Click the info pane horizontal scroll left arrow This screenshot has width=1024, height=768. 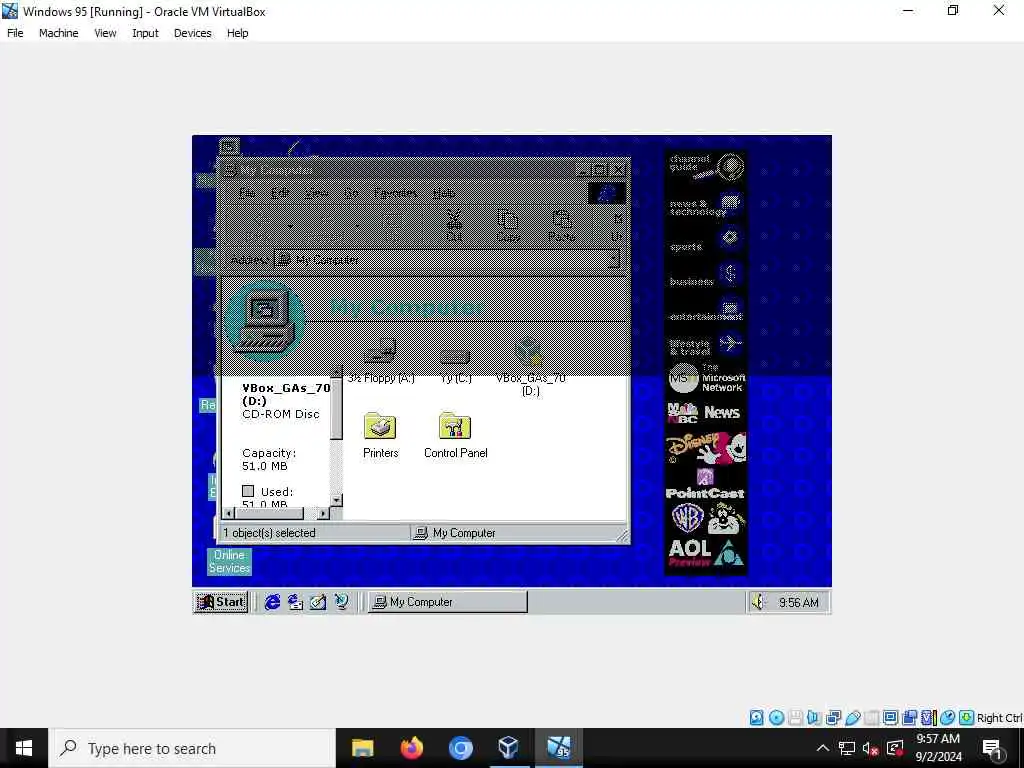tap(228, 514)
